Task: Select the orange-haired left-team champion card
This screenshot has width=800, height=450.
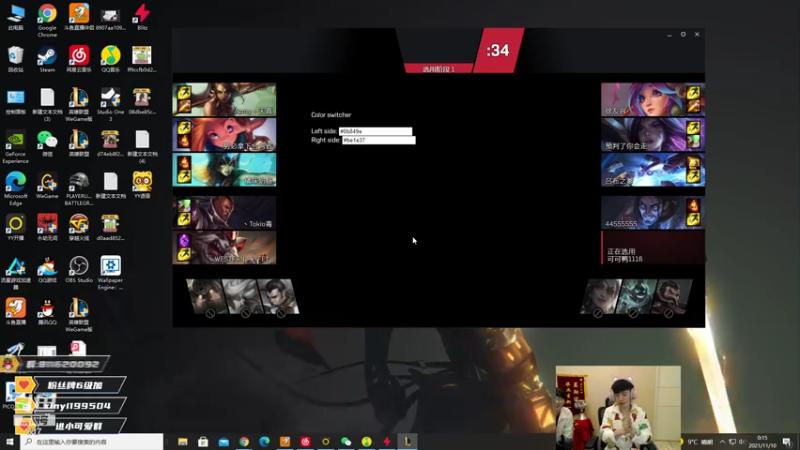Action: tap(224, 135)
